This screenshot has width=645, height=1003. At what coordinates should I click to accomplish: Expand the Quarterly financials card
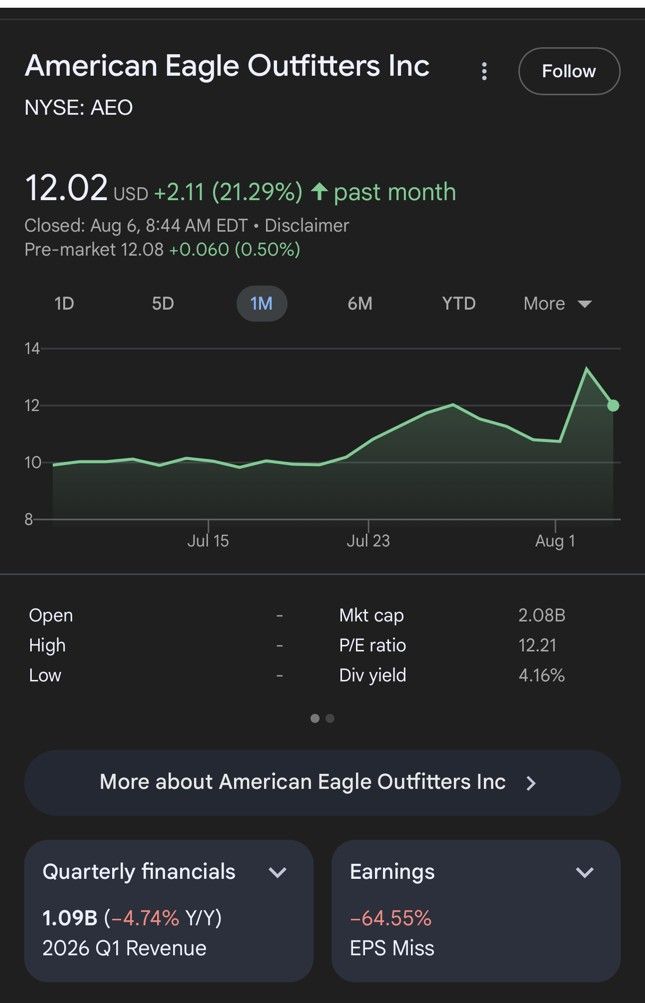coord(168,910)
